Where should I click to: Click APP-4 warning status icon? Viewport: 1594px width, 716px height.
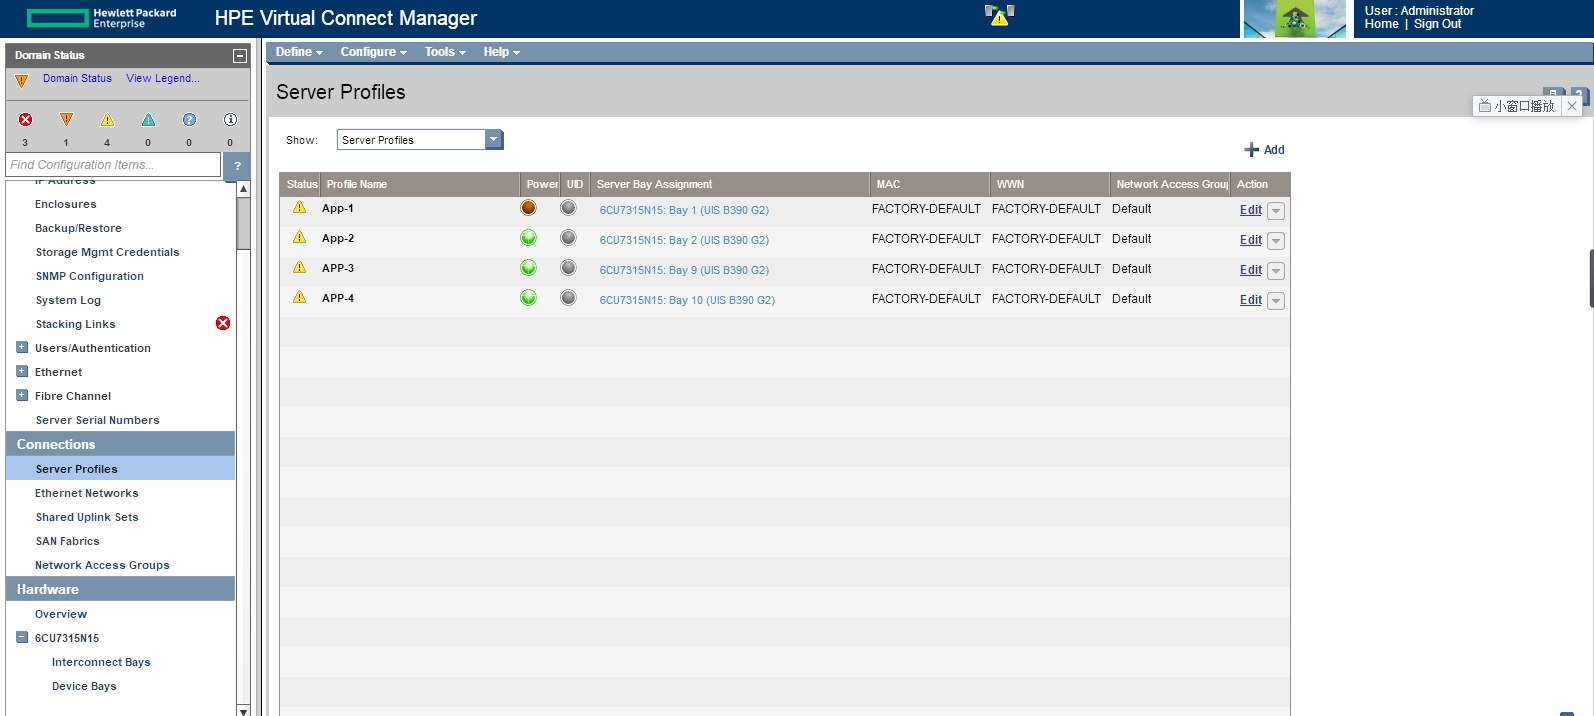coord(299,298)
